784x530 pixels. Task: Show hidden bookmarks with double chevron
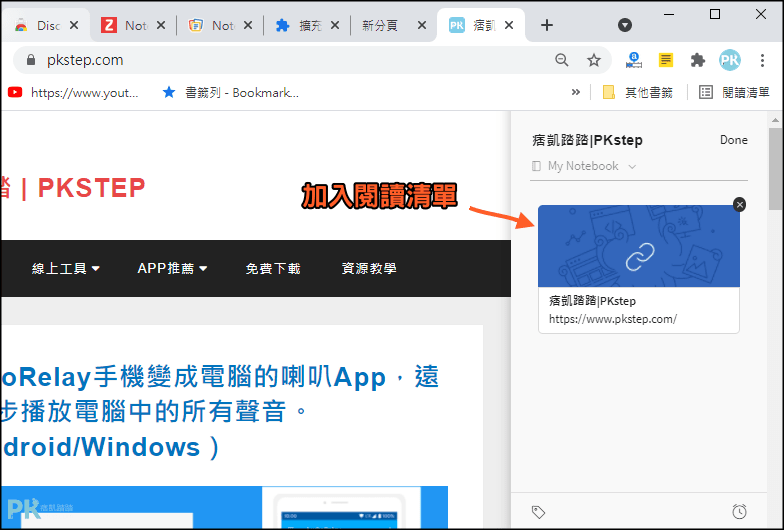coord(576,92)
